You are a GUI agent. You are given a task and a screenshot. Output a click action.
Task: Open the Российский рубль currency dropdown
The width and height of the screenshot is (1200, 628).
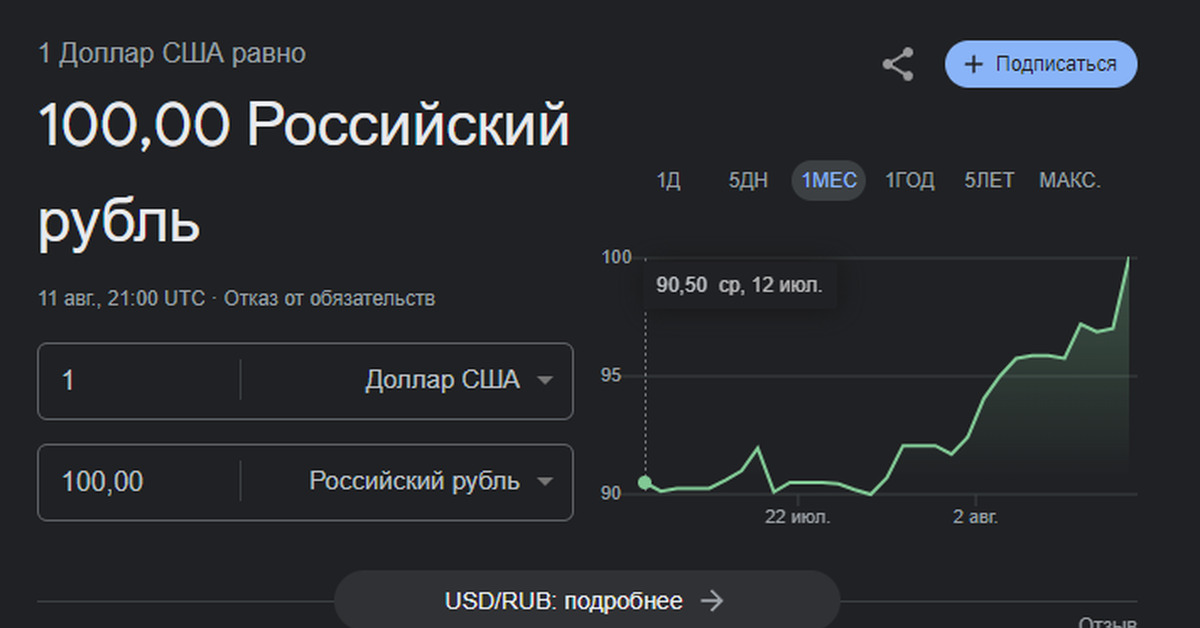click(x=430, y=482)
